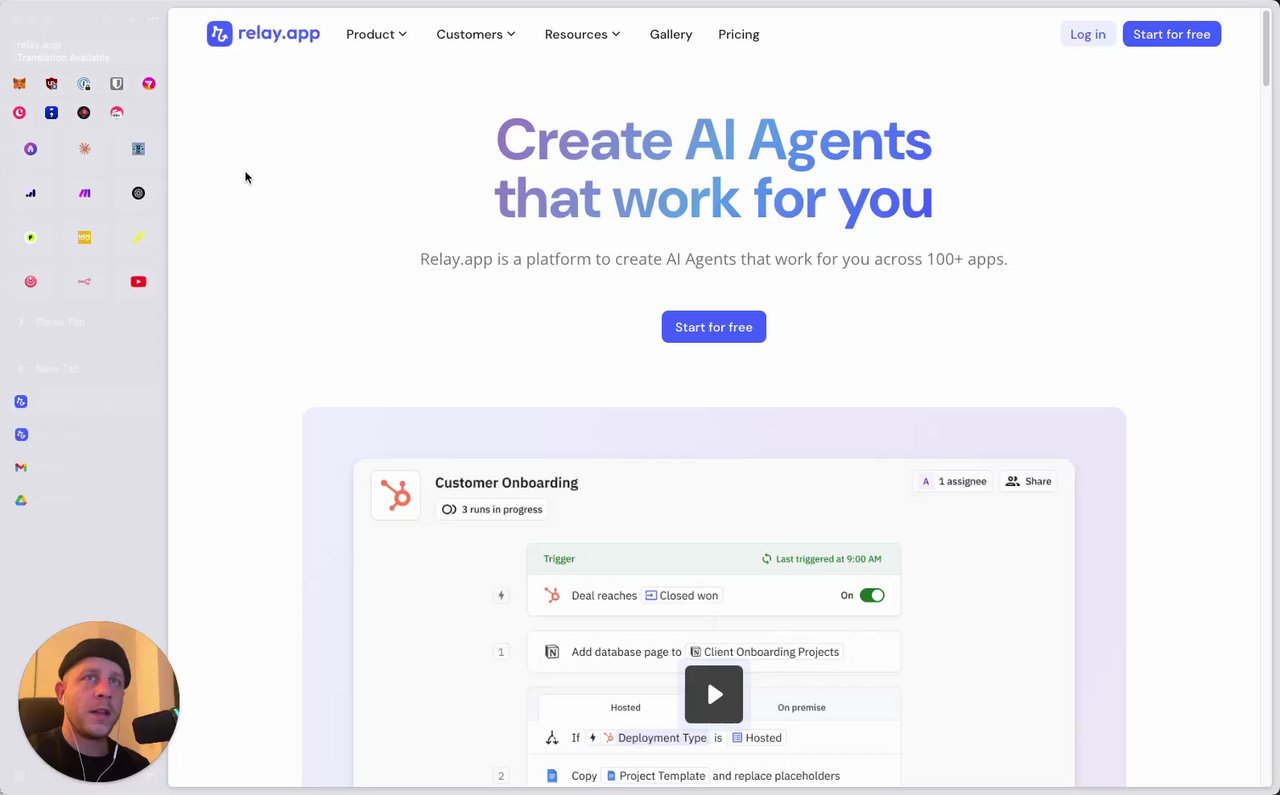The width and height of the screenshot is (1280, 795).
Task: Click the Notion icon on Add database page step
Action: pyautogui.click(x=552, y=652)
